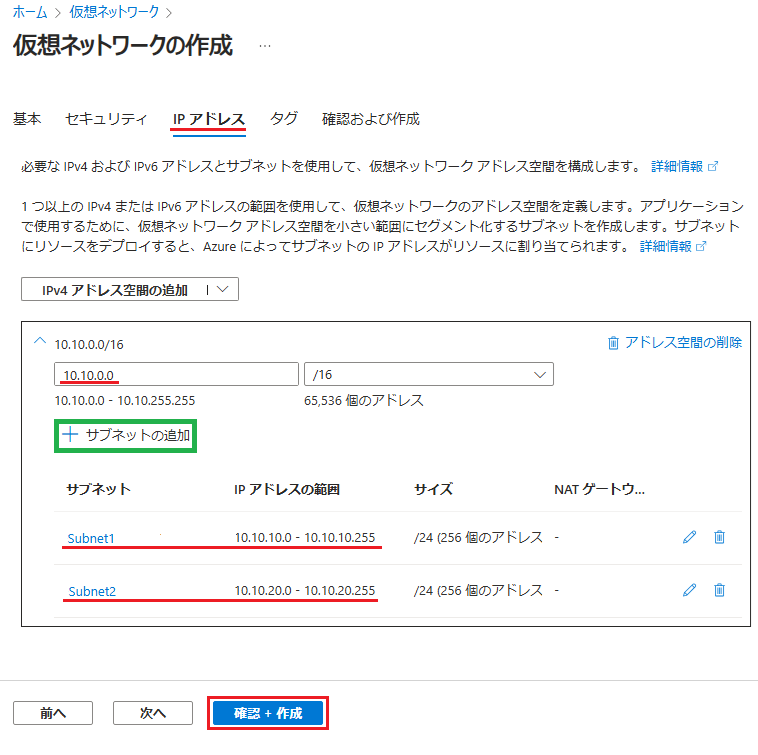Image resolution: width=758 pixels, height=755 pixels.
Task: Click the 65,536 個のアドレス text
Action: click(x=364, y=401)
